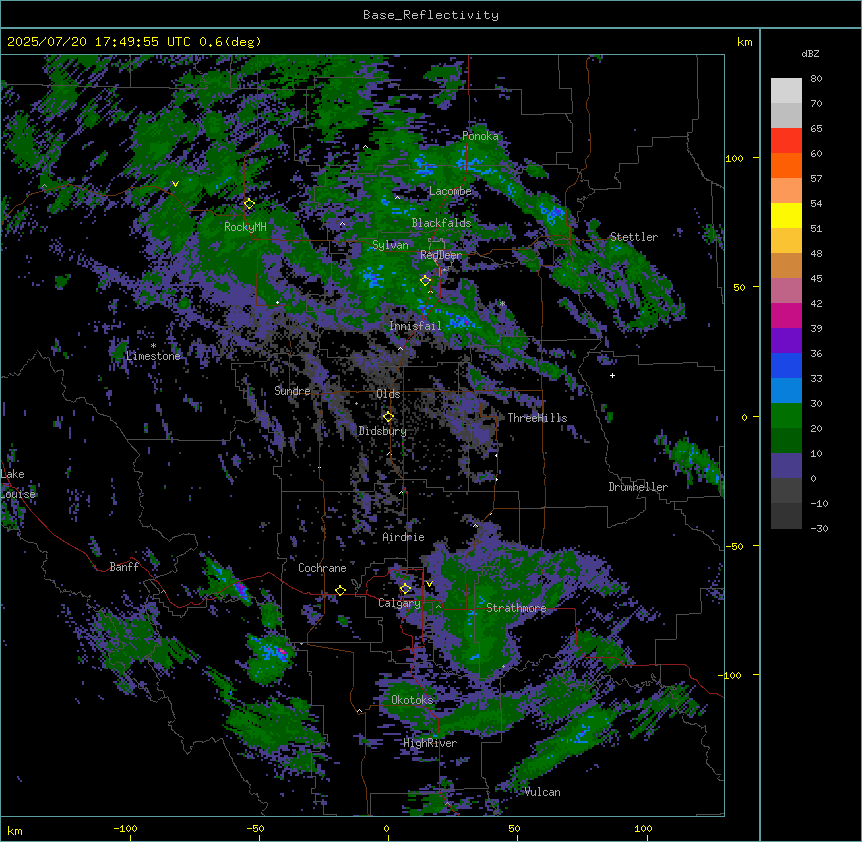
Task: Click the Stettler city label
Action: click(634, 237)
